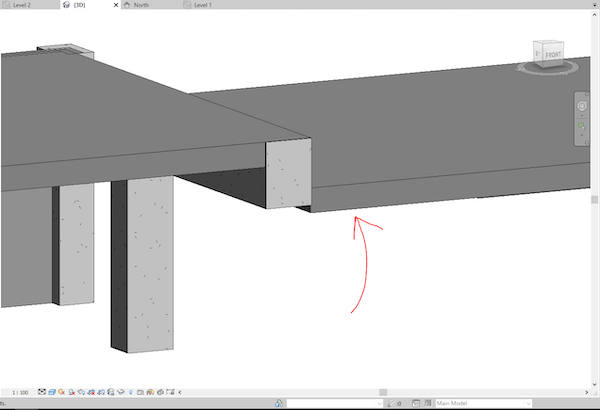Open Visual Style icon in view control bar

point(50,391)
